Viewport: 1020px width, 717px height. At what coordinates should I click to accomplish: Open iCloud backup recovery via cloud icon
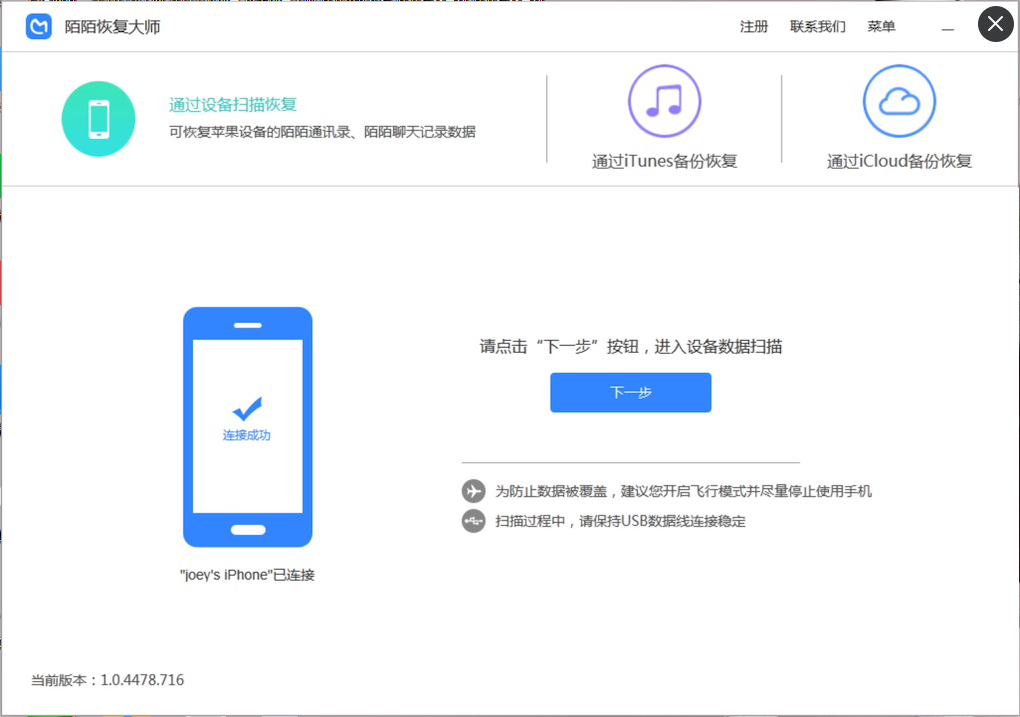(x=898, y=101)
